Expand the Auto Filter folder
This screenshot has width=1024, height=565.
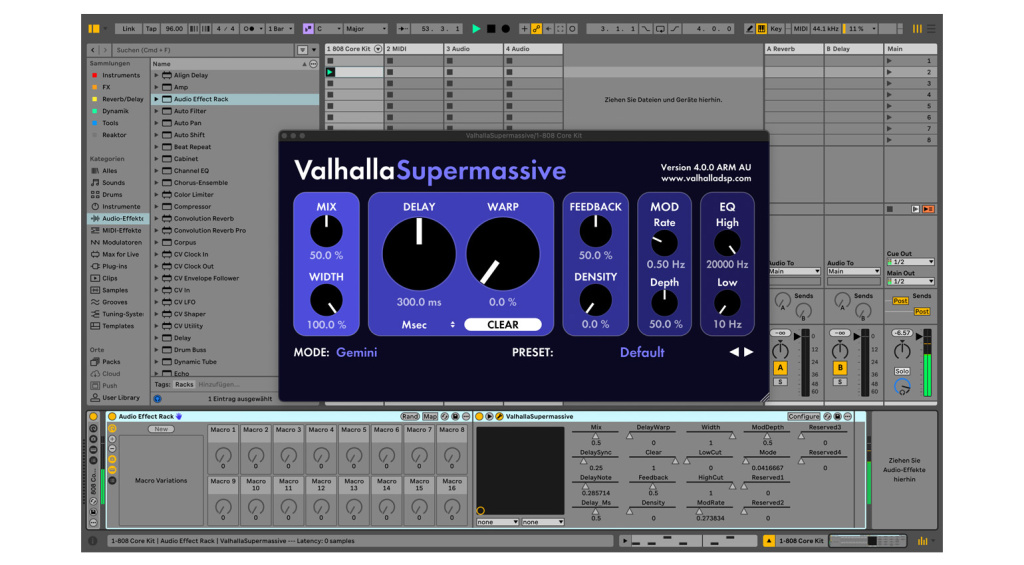(x=156, y=111)
